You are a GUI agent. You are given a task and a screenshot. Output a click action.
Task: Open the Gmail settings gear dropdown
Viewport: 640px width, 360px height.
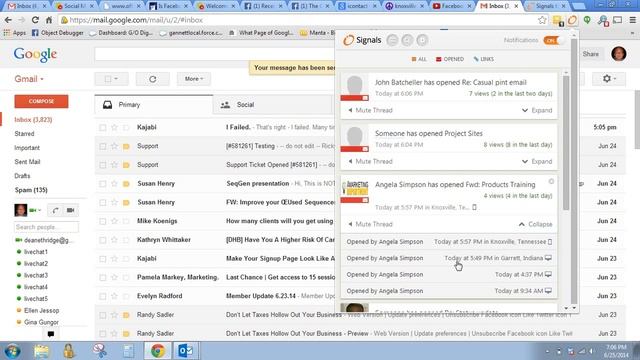coord(609,78)
